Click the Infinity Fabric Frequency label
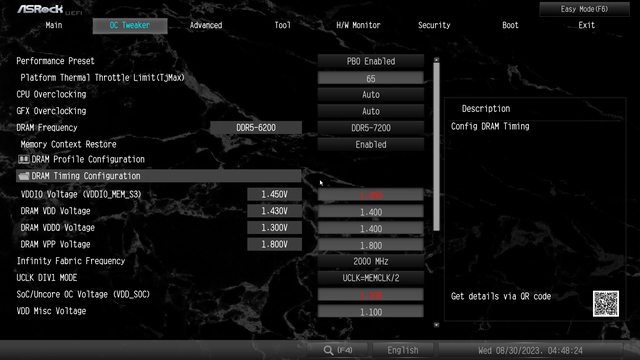Image resolution: width=640 pixels, height=360 pixels. 71,261
